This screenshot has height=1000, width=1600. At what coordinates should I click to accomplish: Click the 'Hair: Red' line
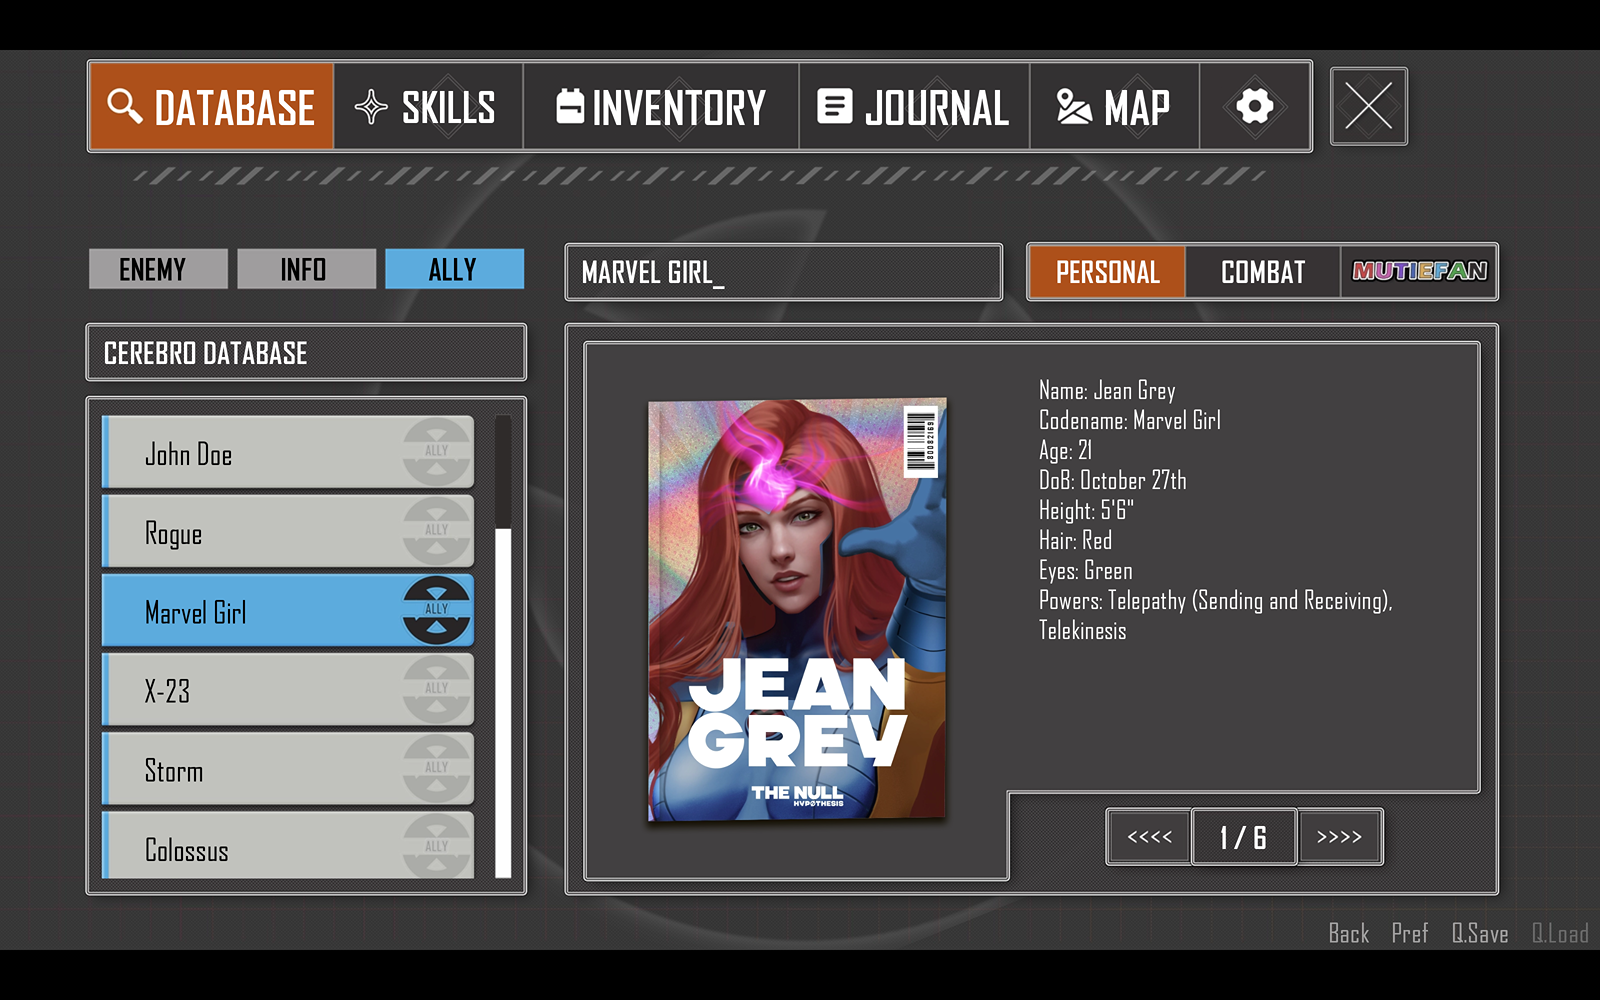(x=1076, y=540)
